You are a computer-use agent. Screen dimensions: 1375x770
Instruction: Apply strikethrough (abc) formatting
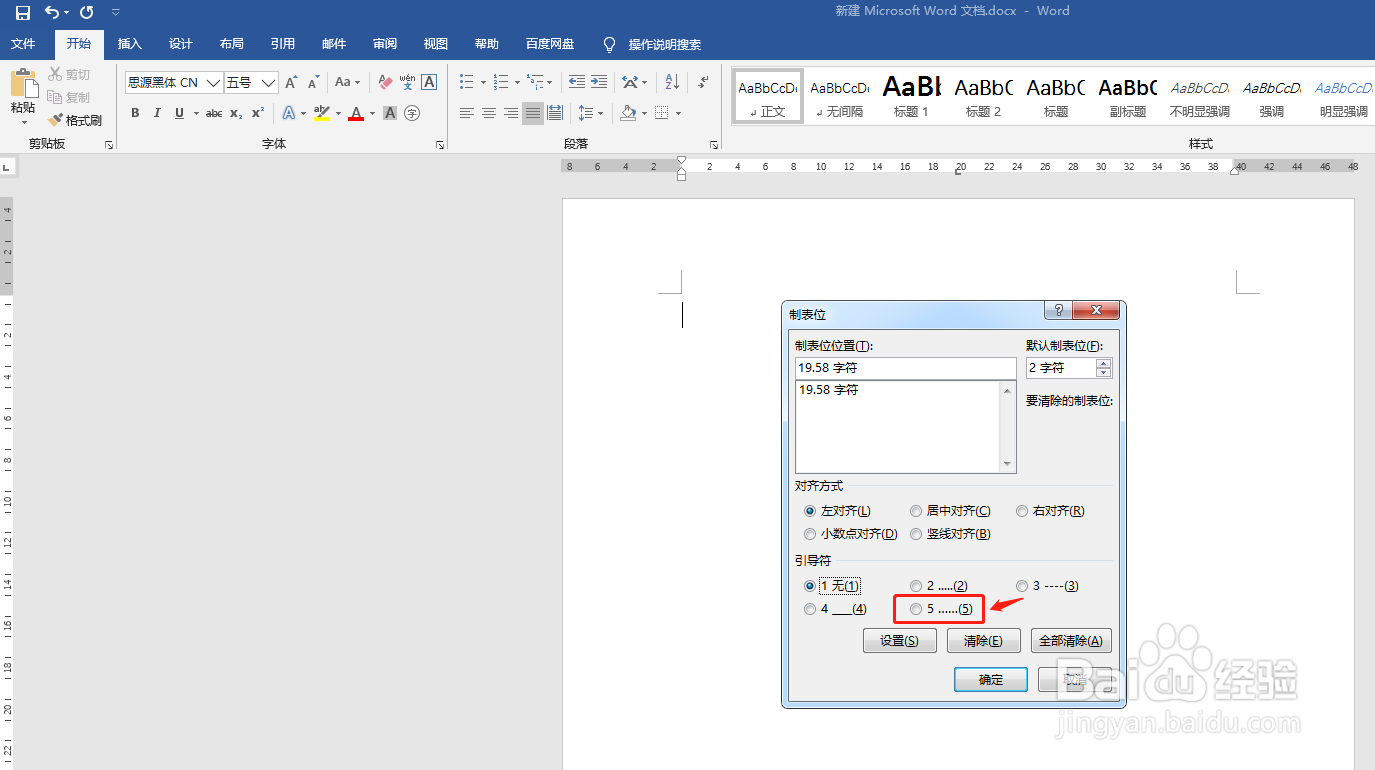pyautogui.click(x=214, y=113)
